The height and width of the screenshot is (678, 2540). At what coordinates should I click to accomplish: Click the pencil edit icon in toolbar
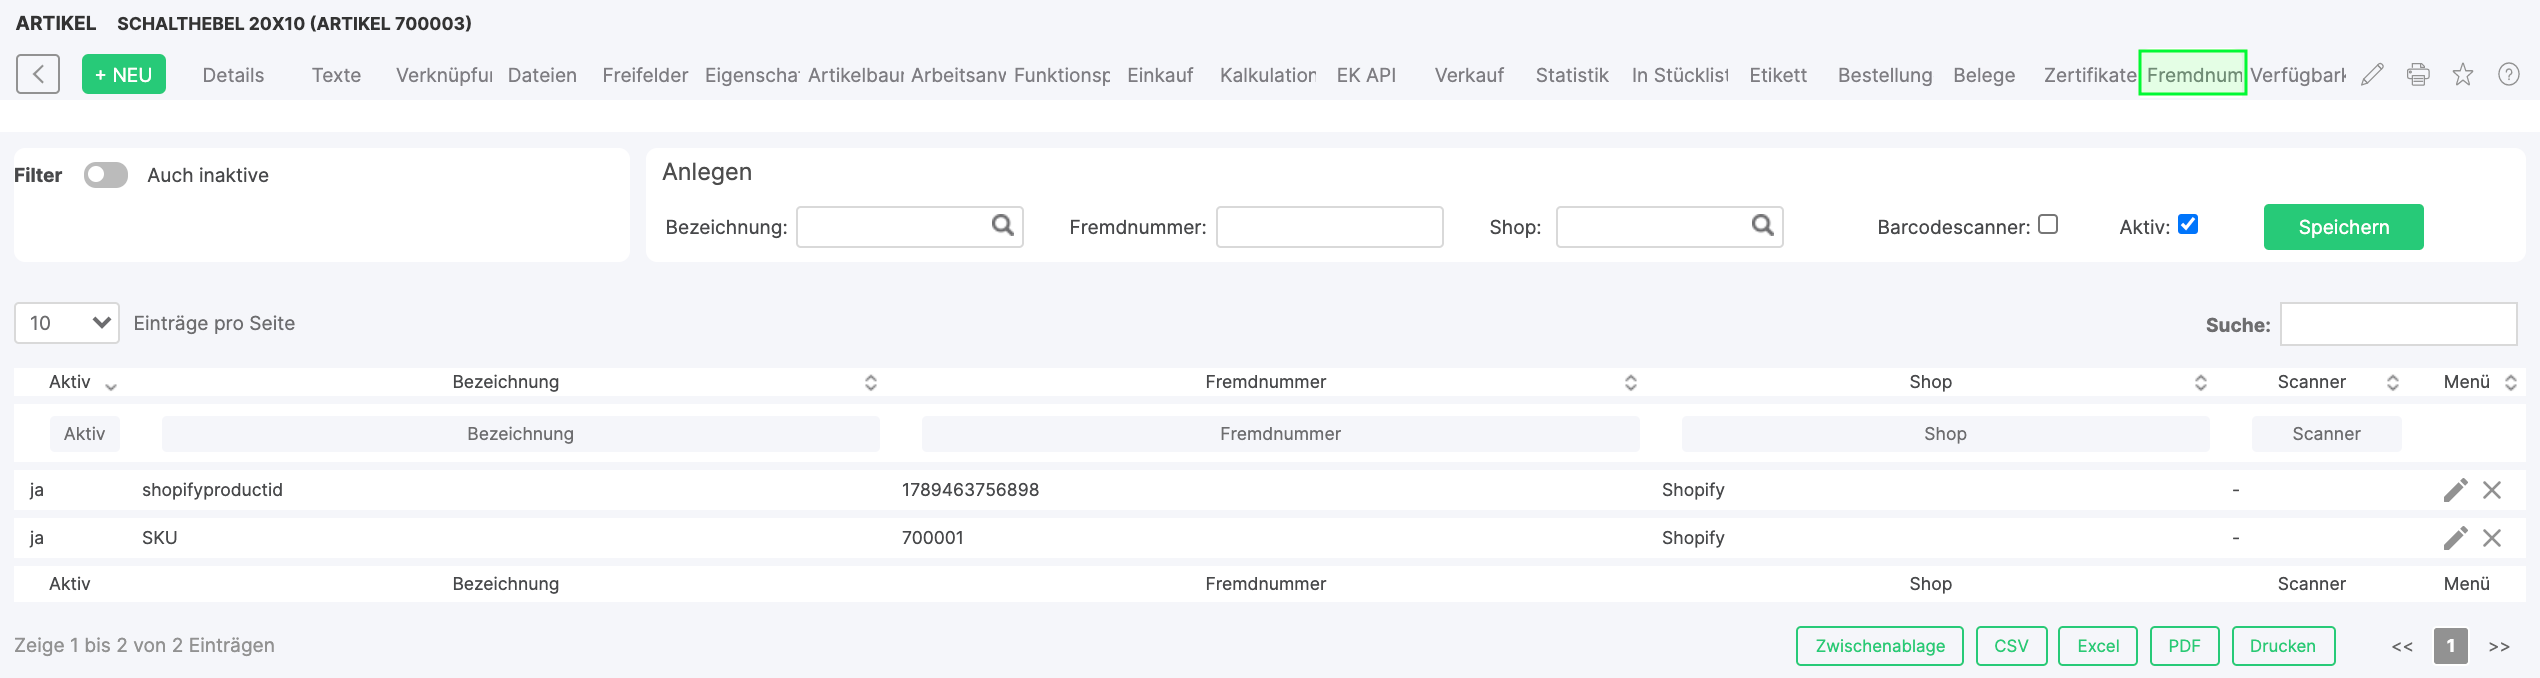[2372, 74]
